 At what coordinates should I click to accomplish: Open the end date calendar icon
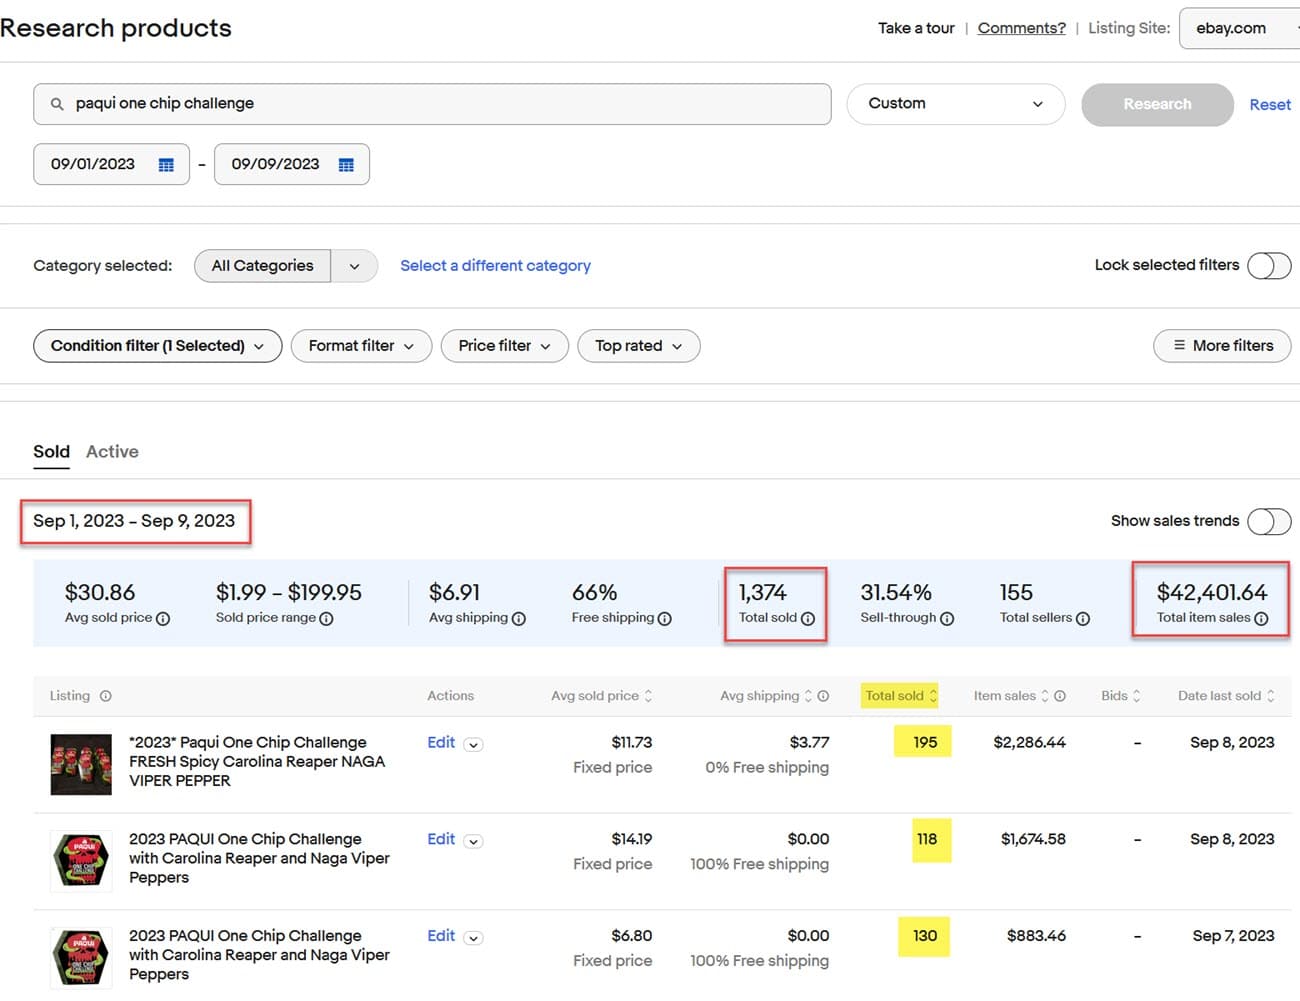point(346,165)
